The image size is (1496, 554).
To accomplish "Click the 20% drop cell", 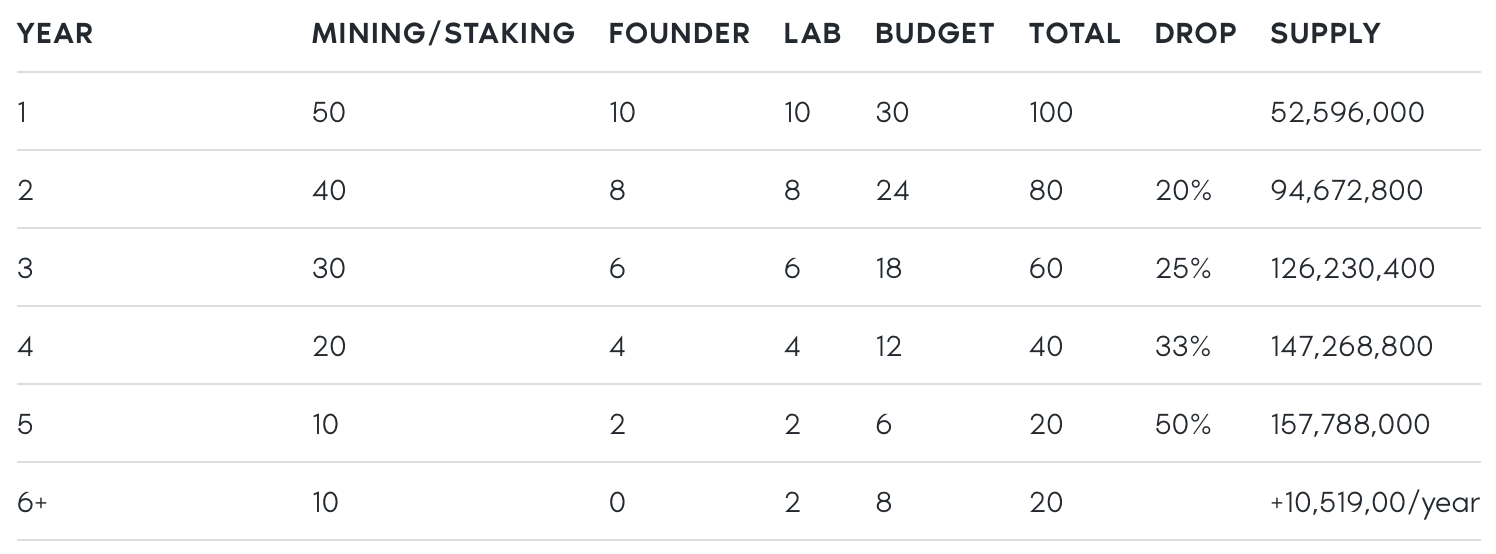I will [1183, 190].
